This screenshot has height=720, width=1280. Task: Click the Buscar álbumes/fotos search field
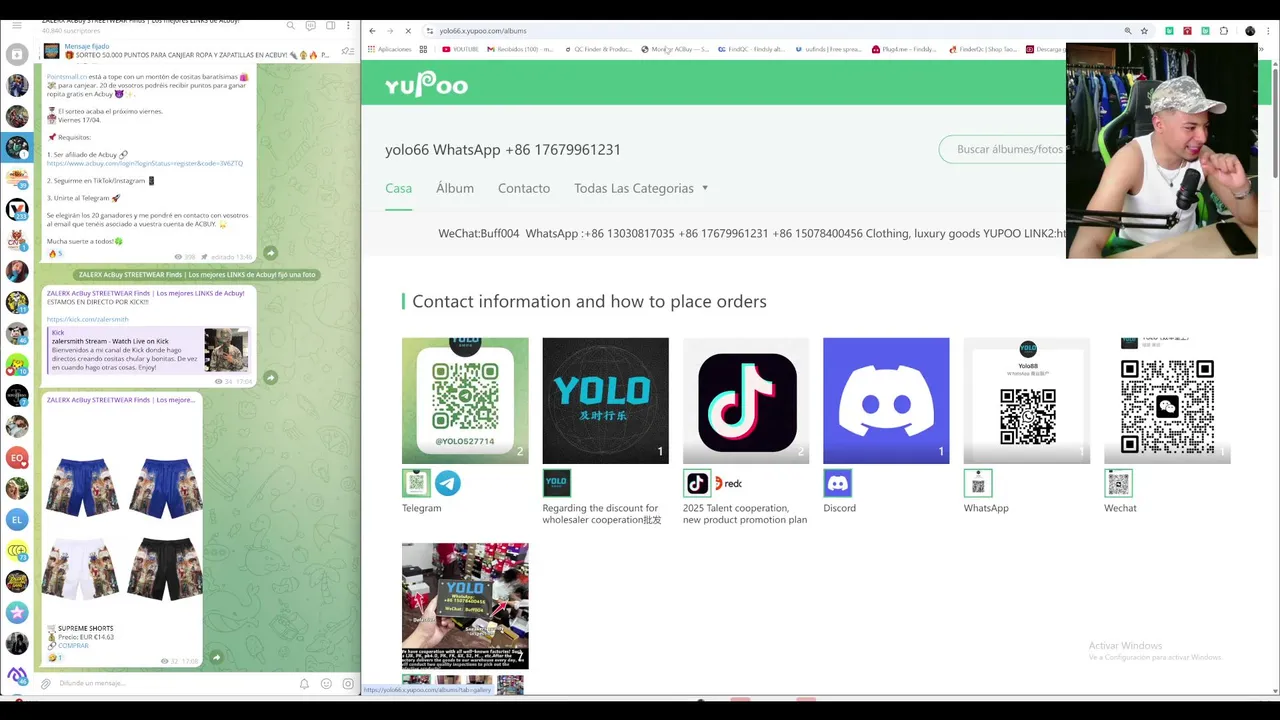pyautogui.click(x=1005, y=149)
